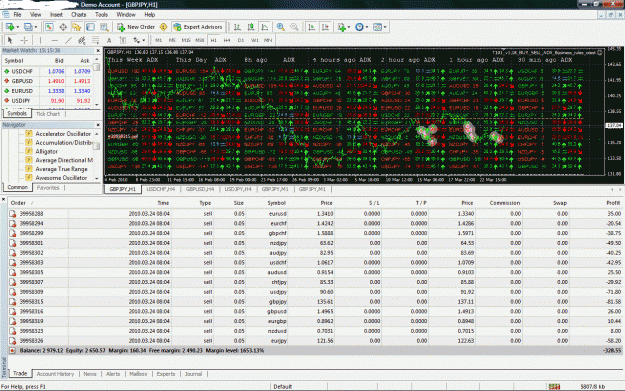Open the View menu

35,15
